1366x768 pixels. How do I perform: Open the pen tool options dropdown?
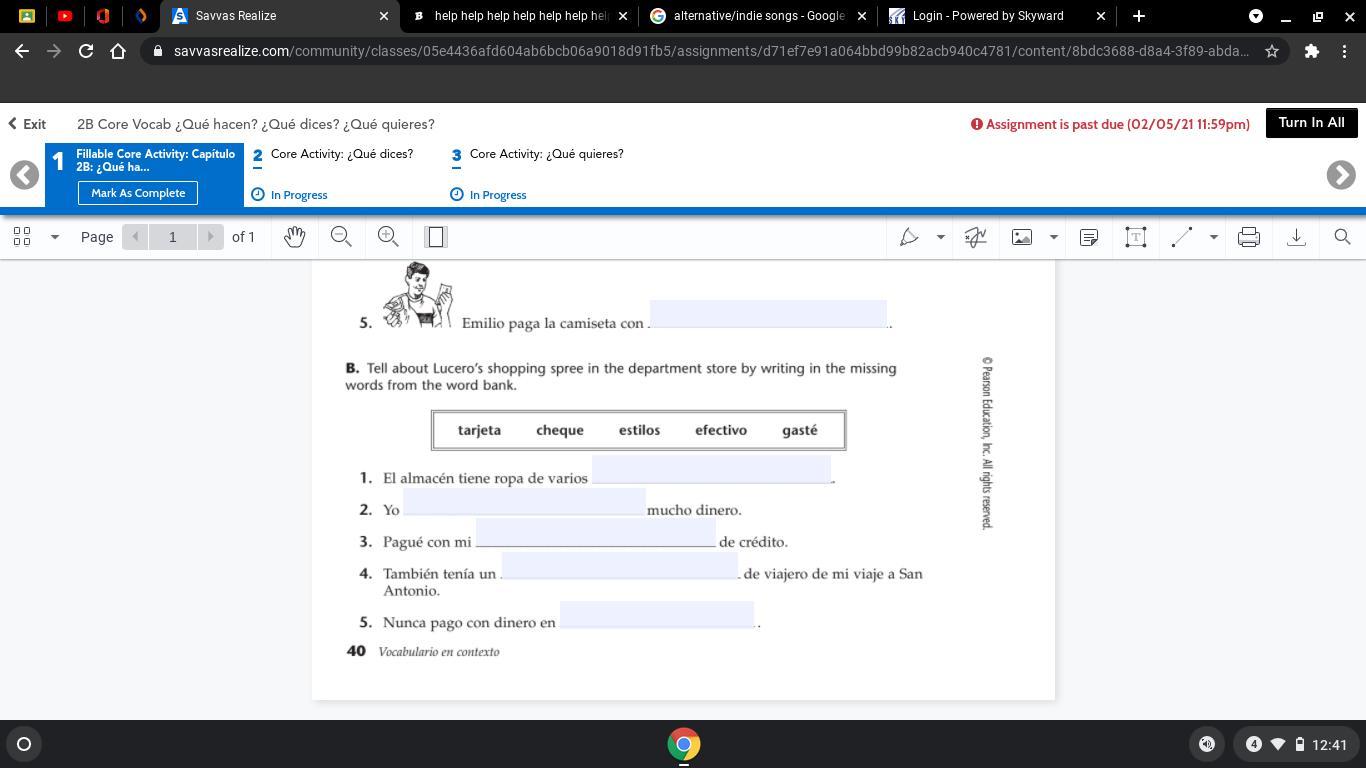coord(940,237)
